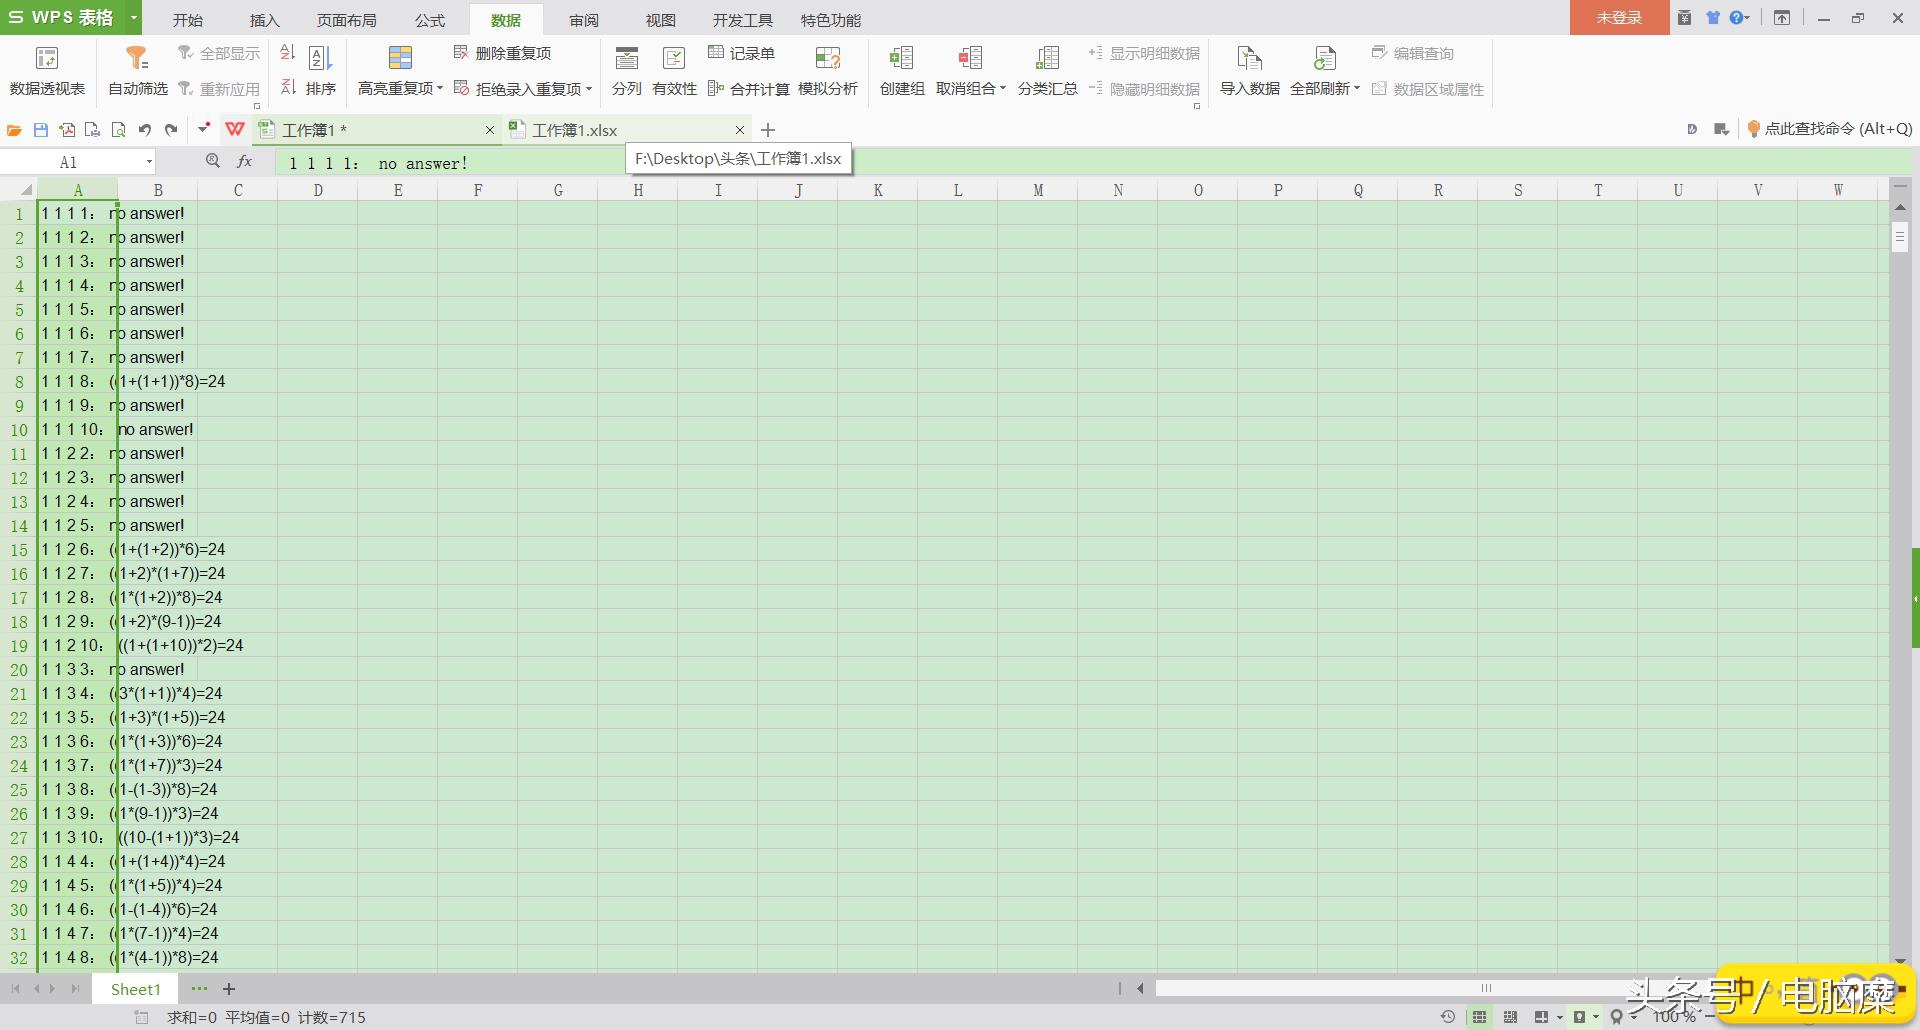Click the sheet list ellipsis button
1920x1030 pixels.
pyautogui.click(x=199, y=989)
